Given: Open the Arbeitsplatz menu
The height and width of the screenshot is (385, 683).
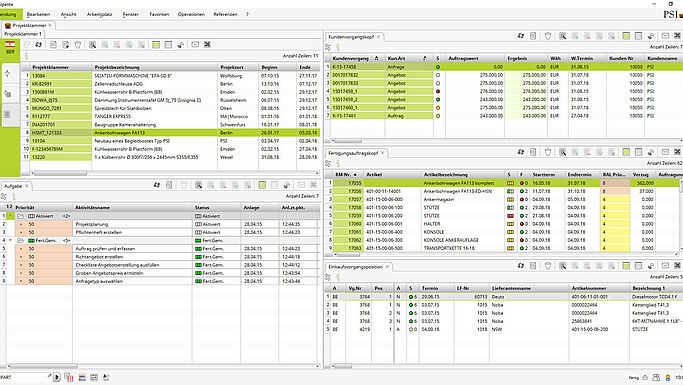Looking at the screenshot, I should click(x=99, y=14).
